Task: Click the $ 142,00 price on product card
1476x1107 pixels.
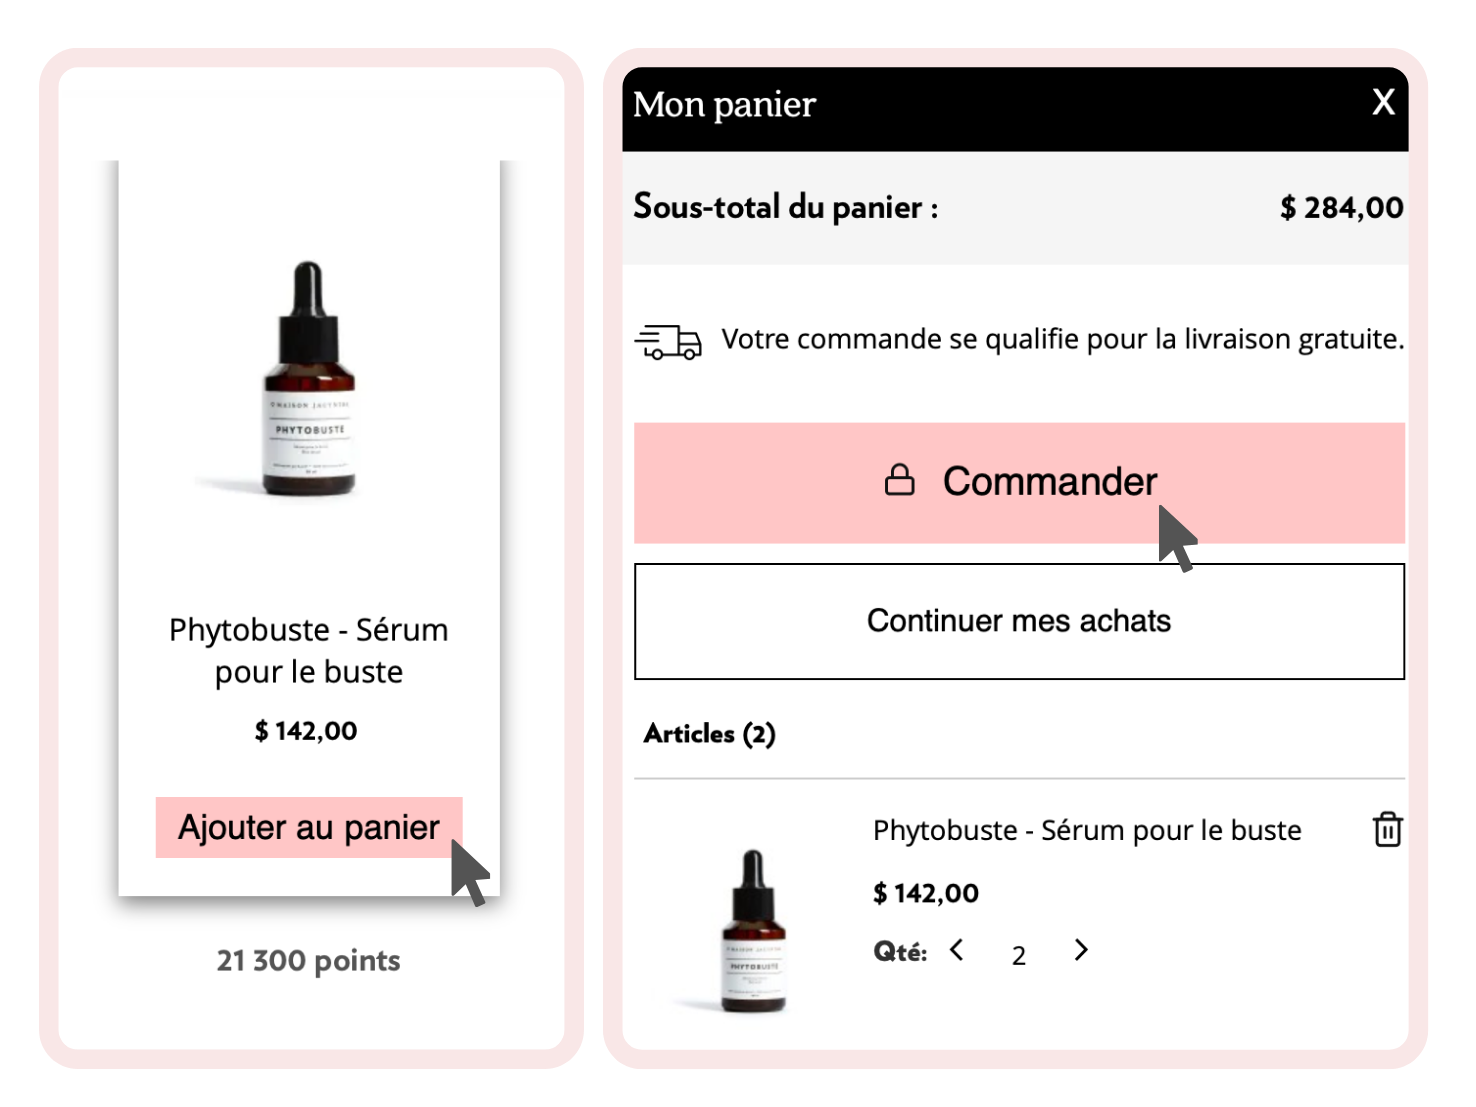Action: (306, 731)
